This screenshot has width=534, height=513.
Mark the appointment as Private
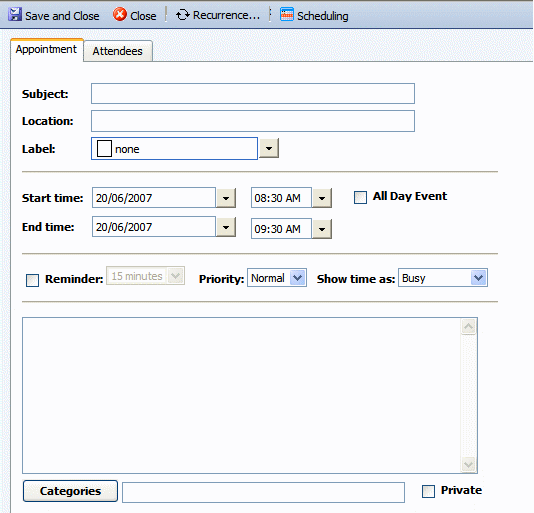pyautogui.click(x=428, y=492)
